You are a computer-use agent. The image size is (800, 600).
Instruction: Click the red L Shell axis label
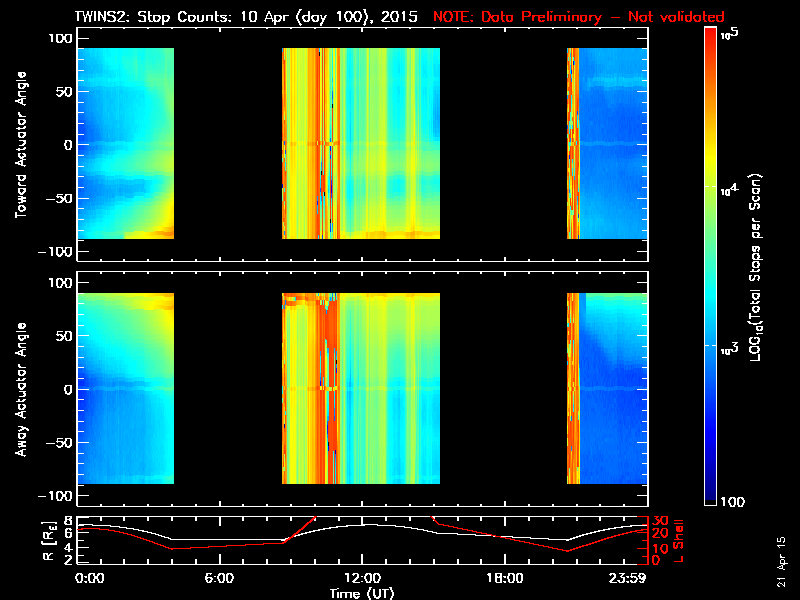[679, 539]
